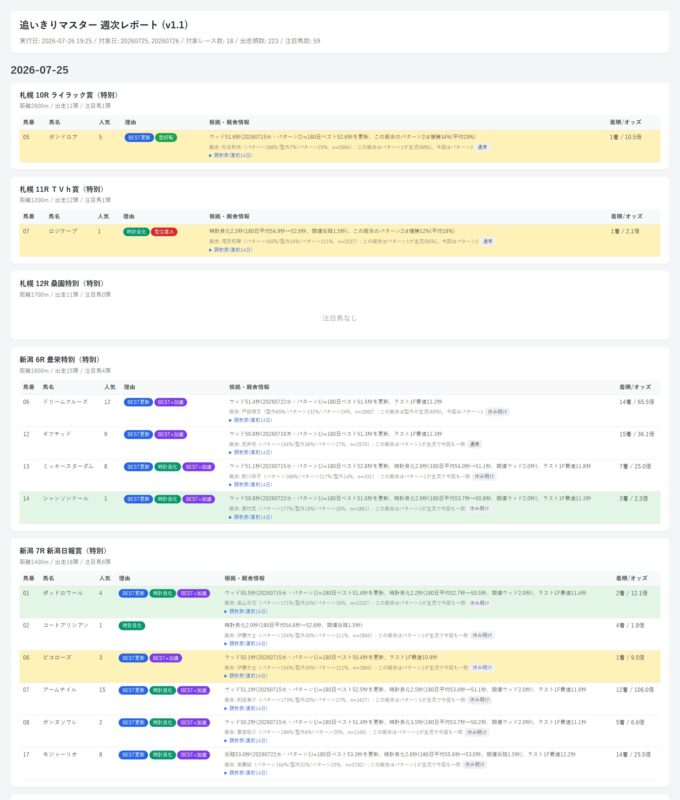Expand 調教表 in Niigata 6R horse 14 row
The height and width of the screenshot is (800, 680).
coord(250,517)
